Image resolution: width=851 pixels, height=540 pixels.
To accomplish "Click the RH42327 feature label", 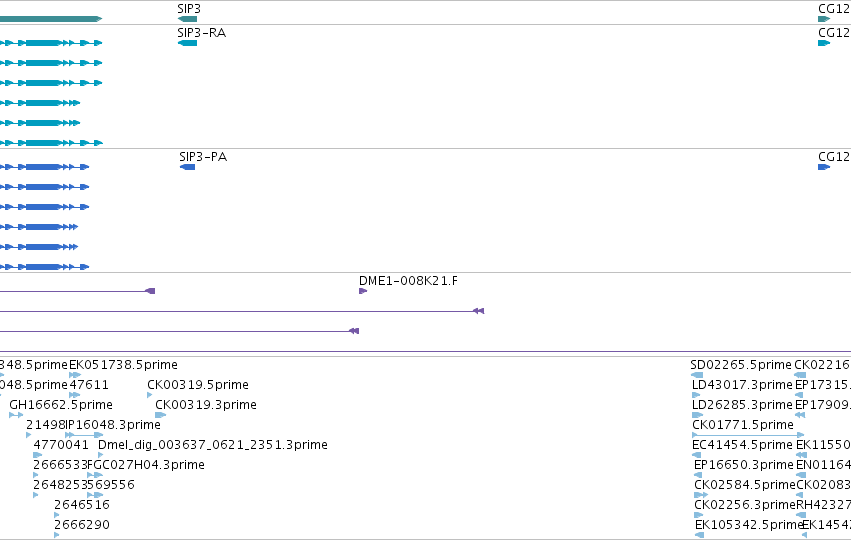I will tap(823, 505).
